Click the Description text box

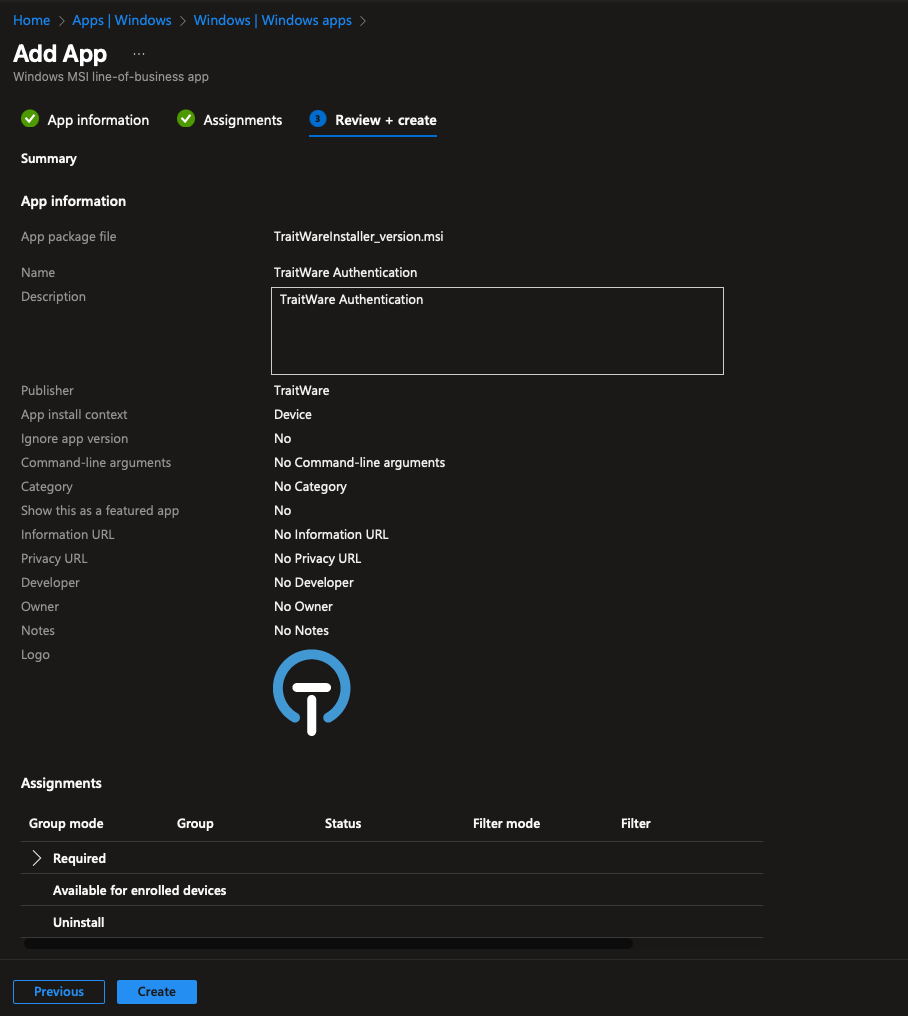tap(497, 331)
